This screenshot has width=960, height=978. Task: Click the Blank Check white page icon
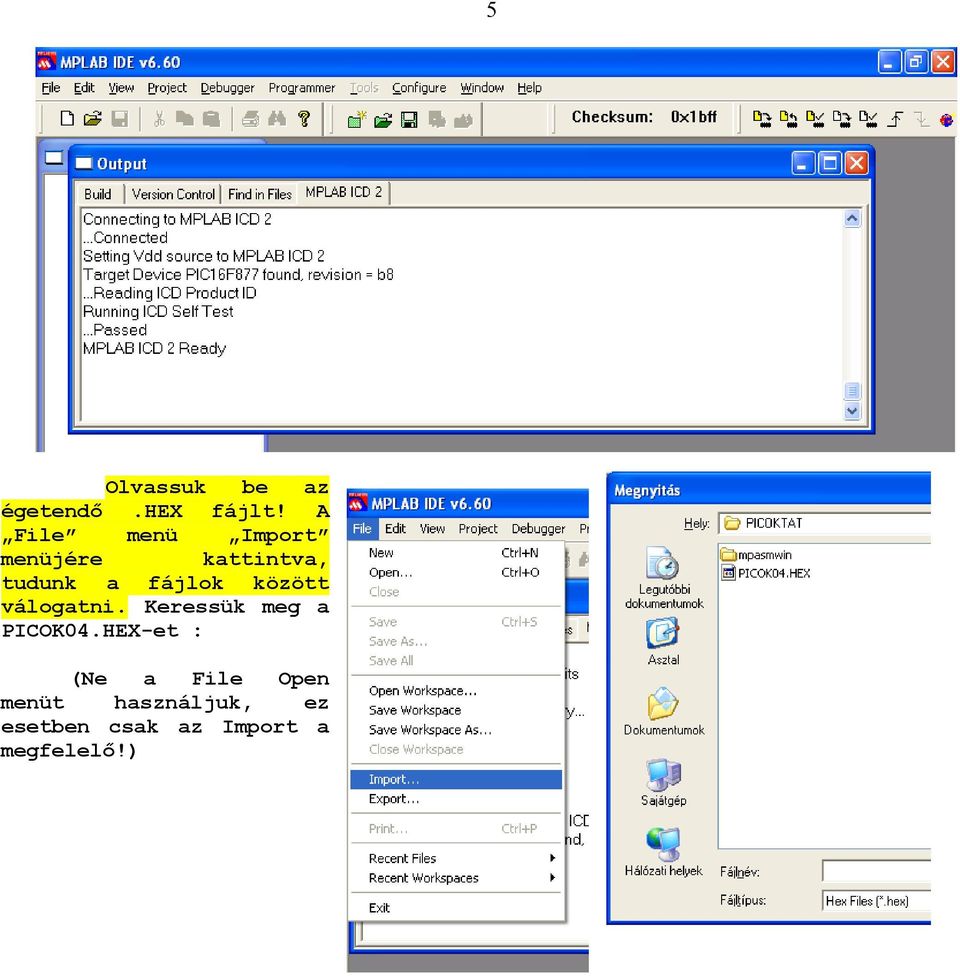pyautogui.click(x=868, y=118)
